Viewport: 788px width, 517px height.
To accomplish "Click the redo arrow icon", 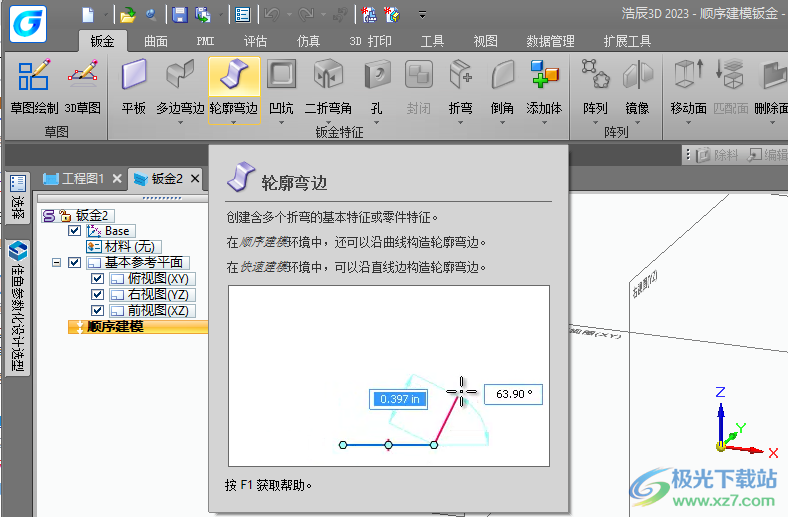I will click(x=306, y=15).
